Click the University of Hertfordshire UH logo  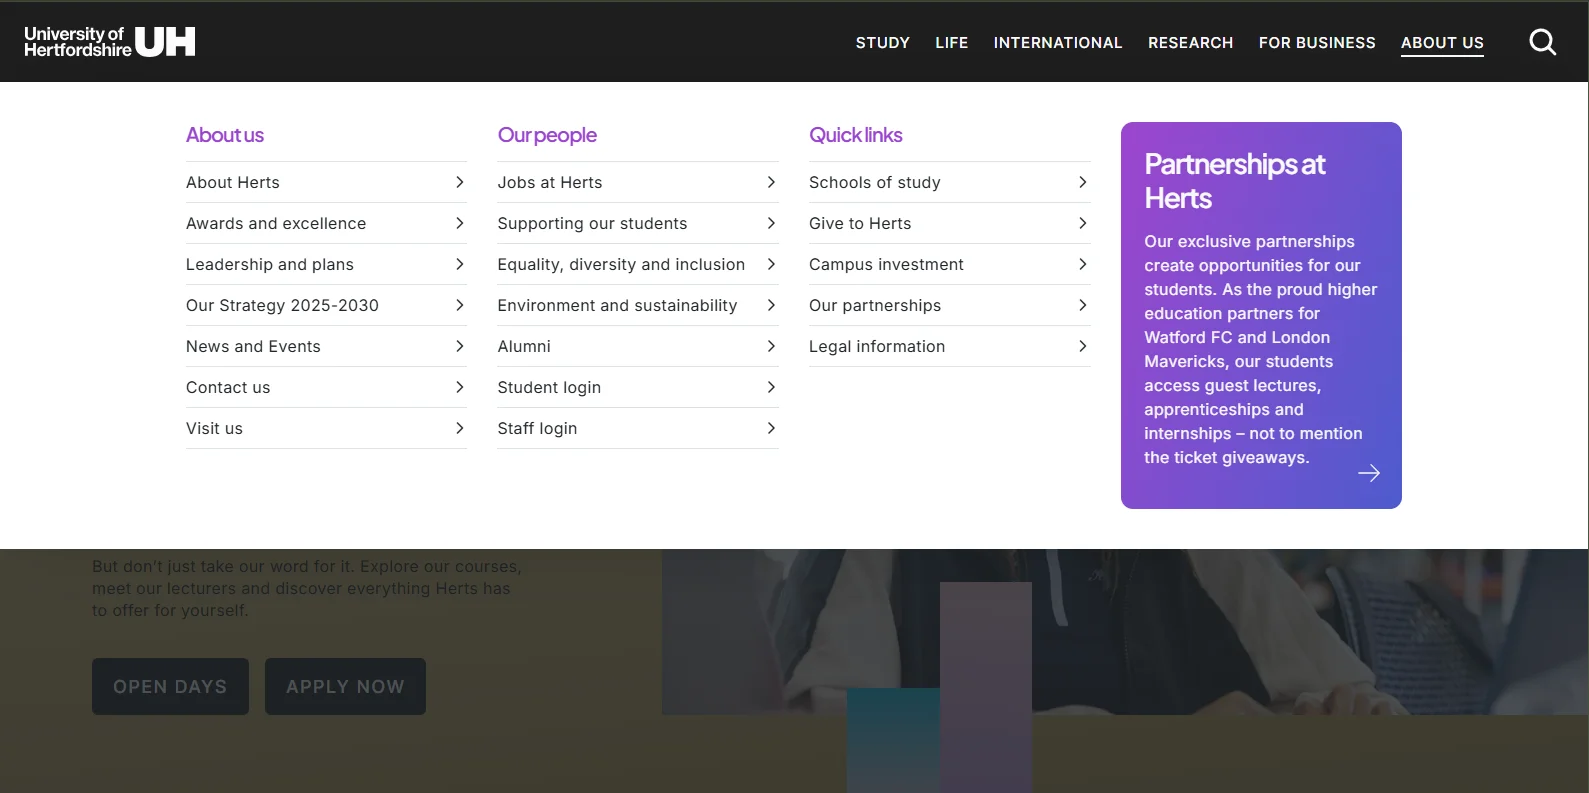[110, 42]
